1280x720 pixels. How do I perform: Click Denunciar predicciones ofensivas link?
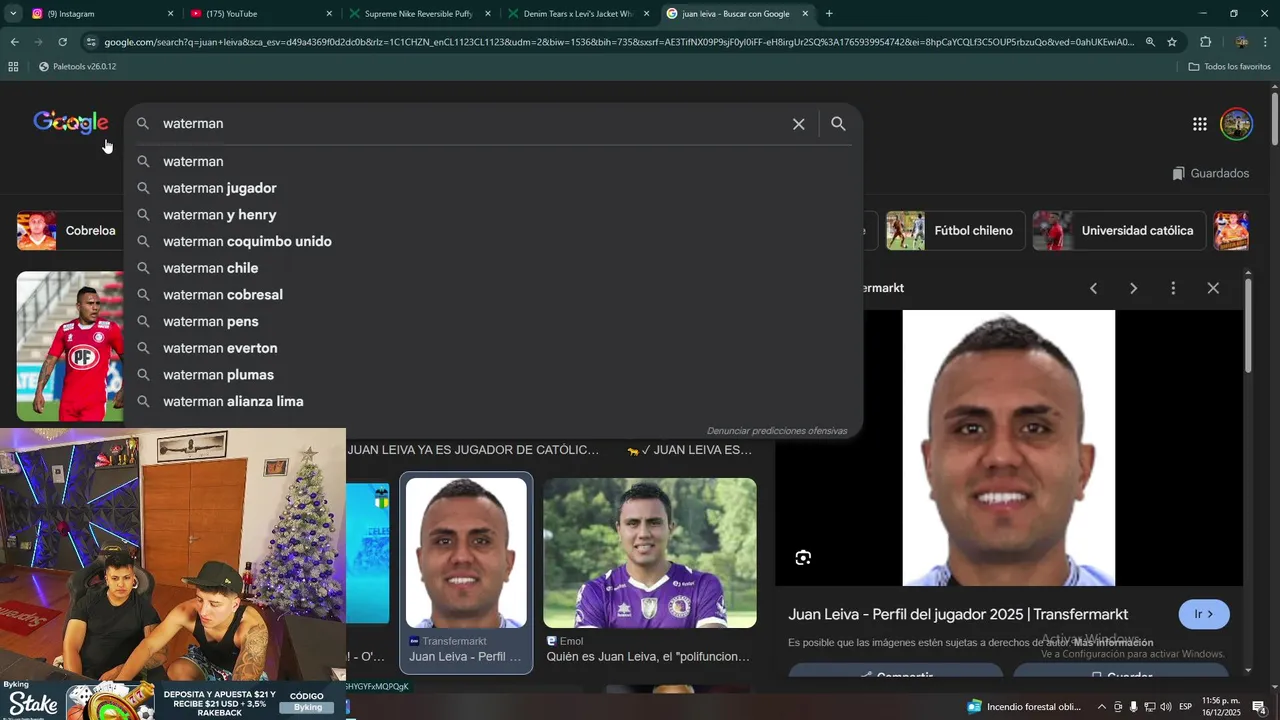[x=776, y=431]
